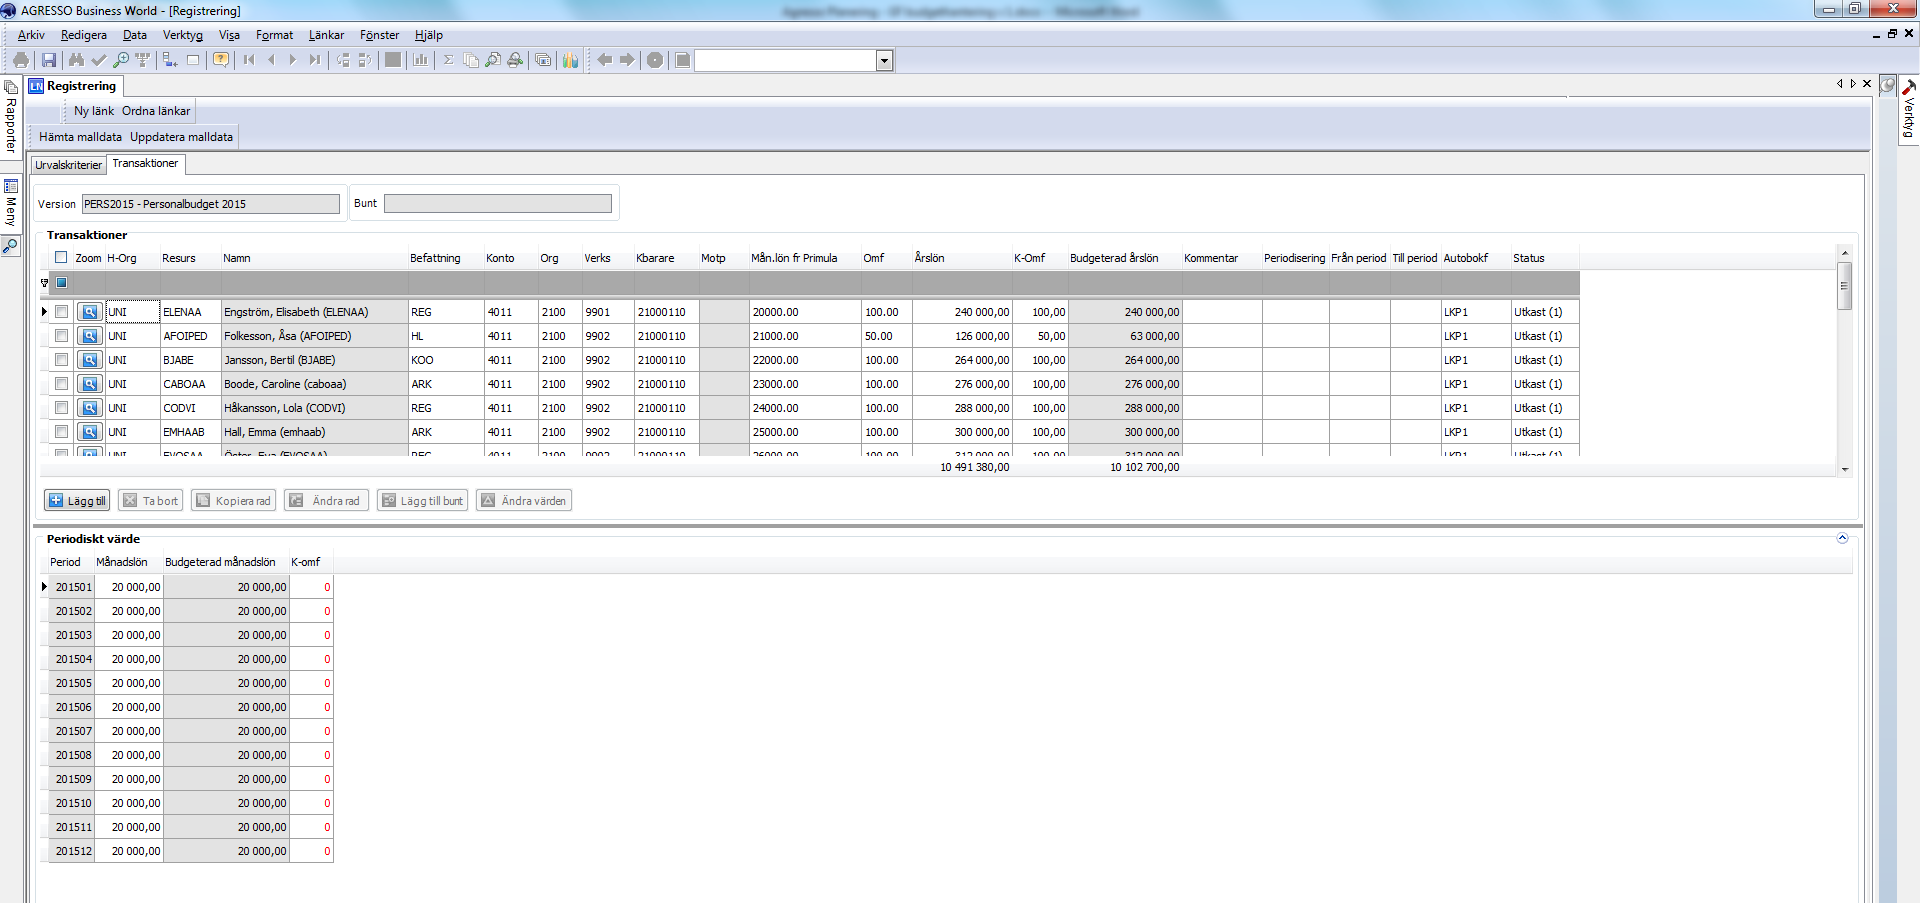The image size is (1920, 903).
Task: Click the Lägg till bunt button
Action: [x=422, y=501]
